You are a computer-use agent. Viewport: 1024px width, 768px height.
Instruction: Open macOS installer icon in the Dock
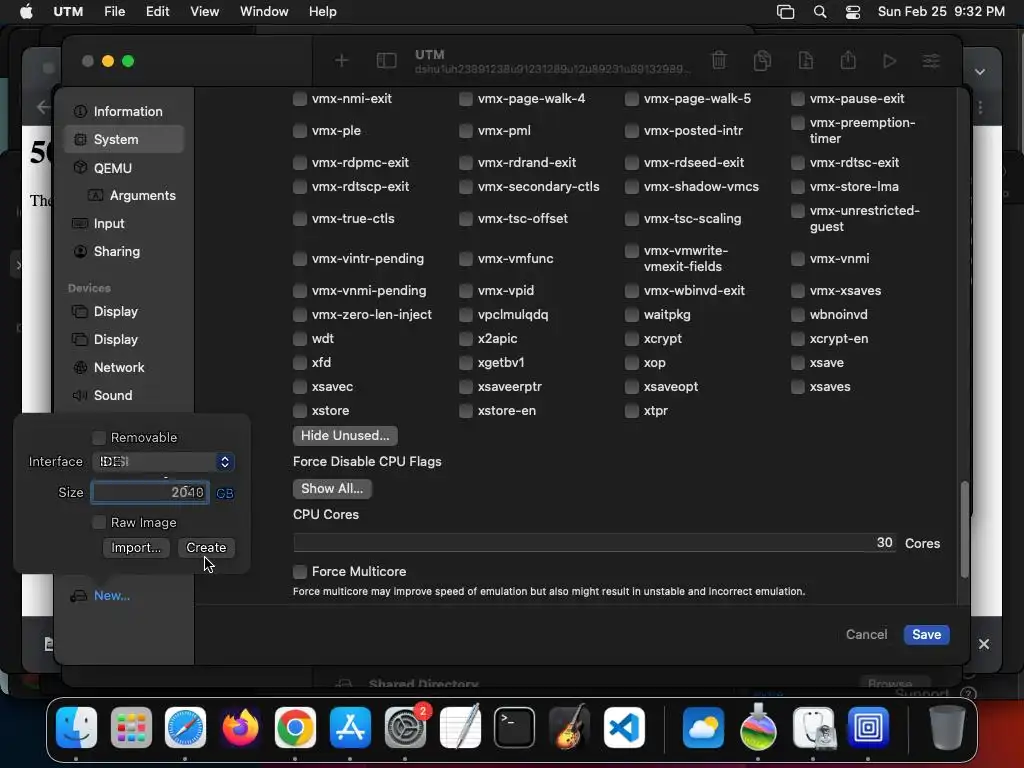758,727
